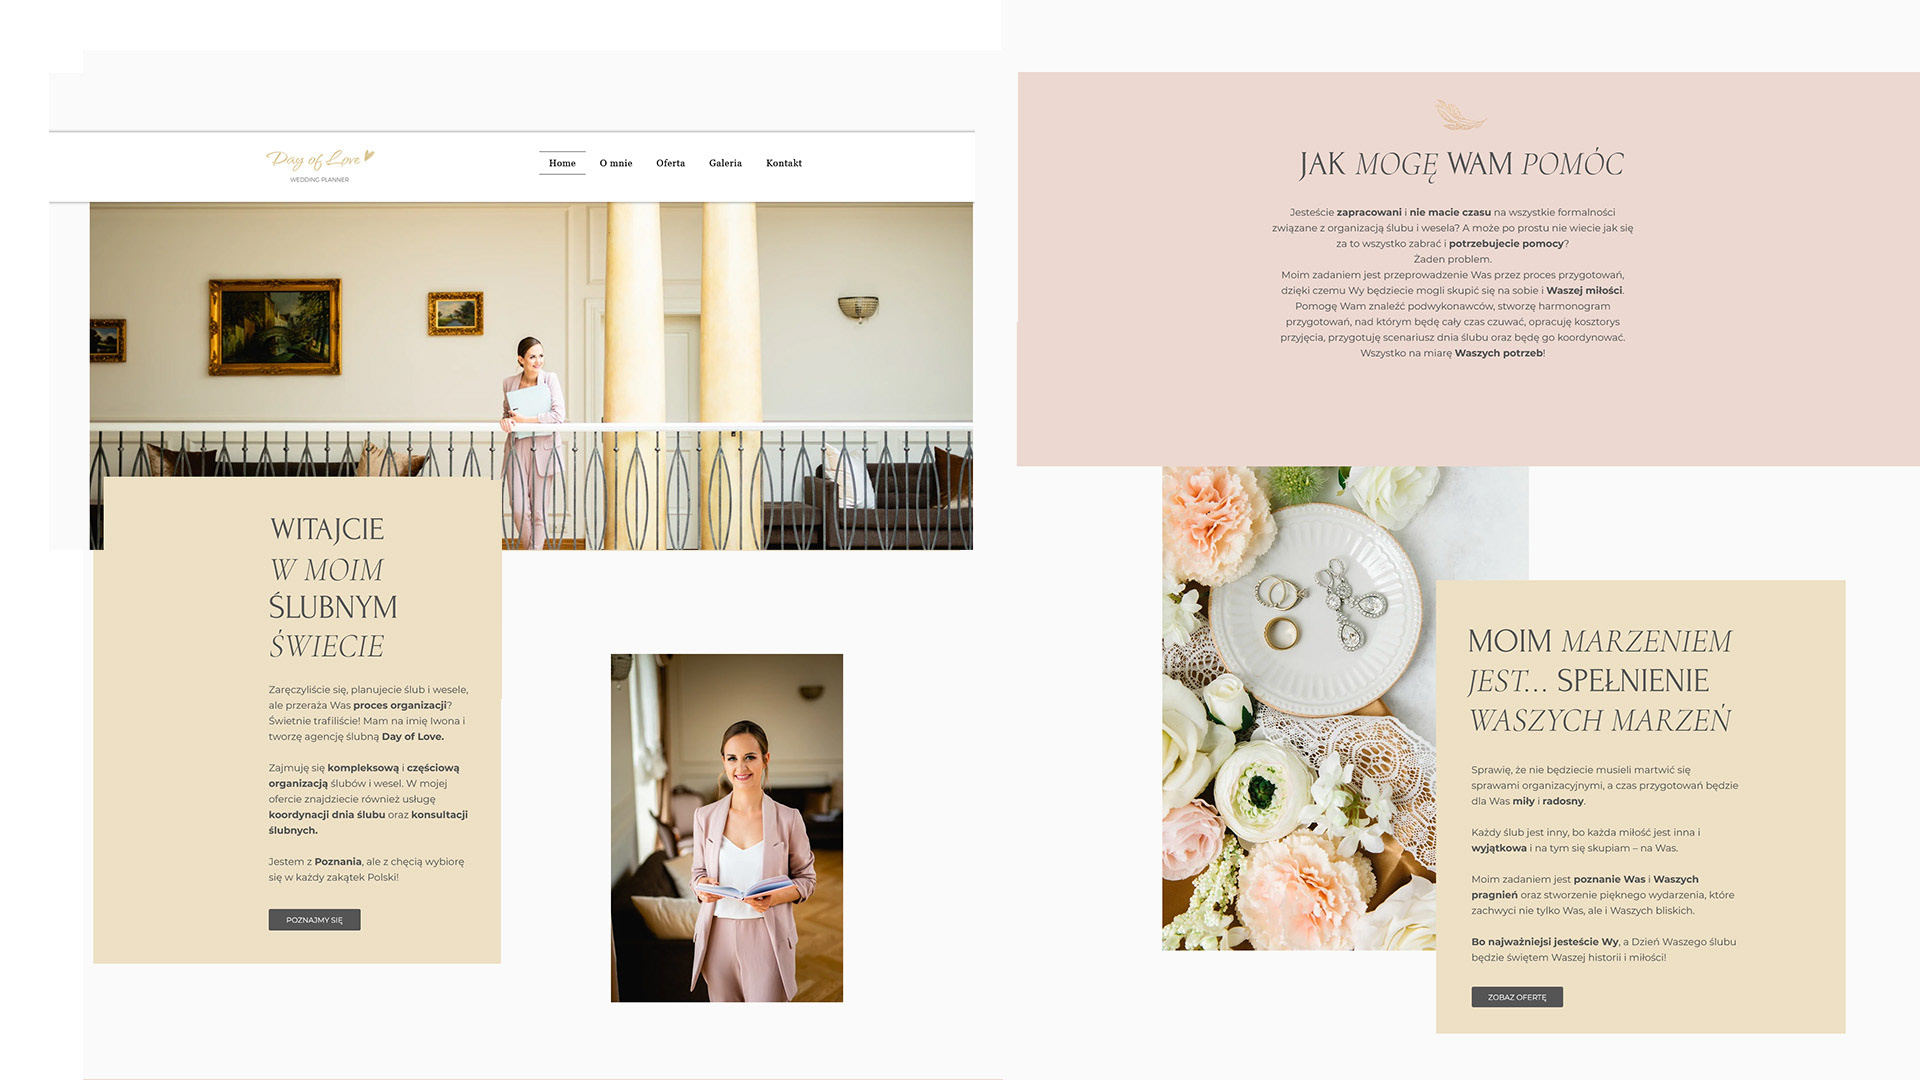Click the Day of Love logo
Image resolution: width=1920 pixels, height=1080 pixels.
319,160
